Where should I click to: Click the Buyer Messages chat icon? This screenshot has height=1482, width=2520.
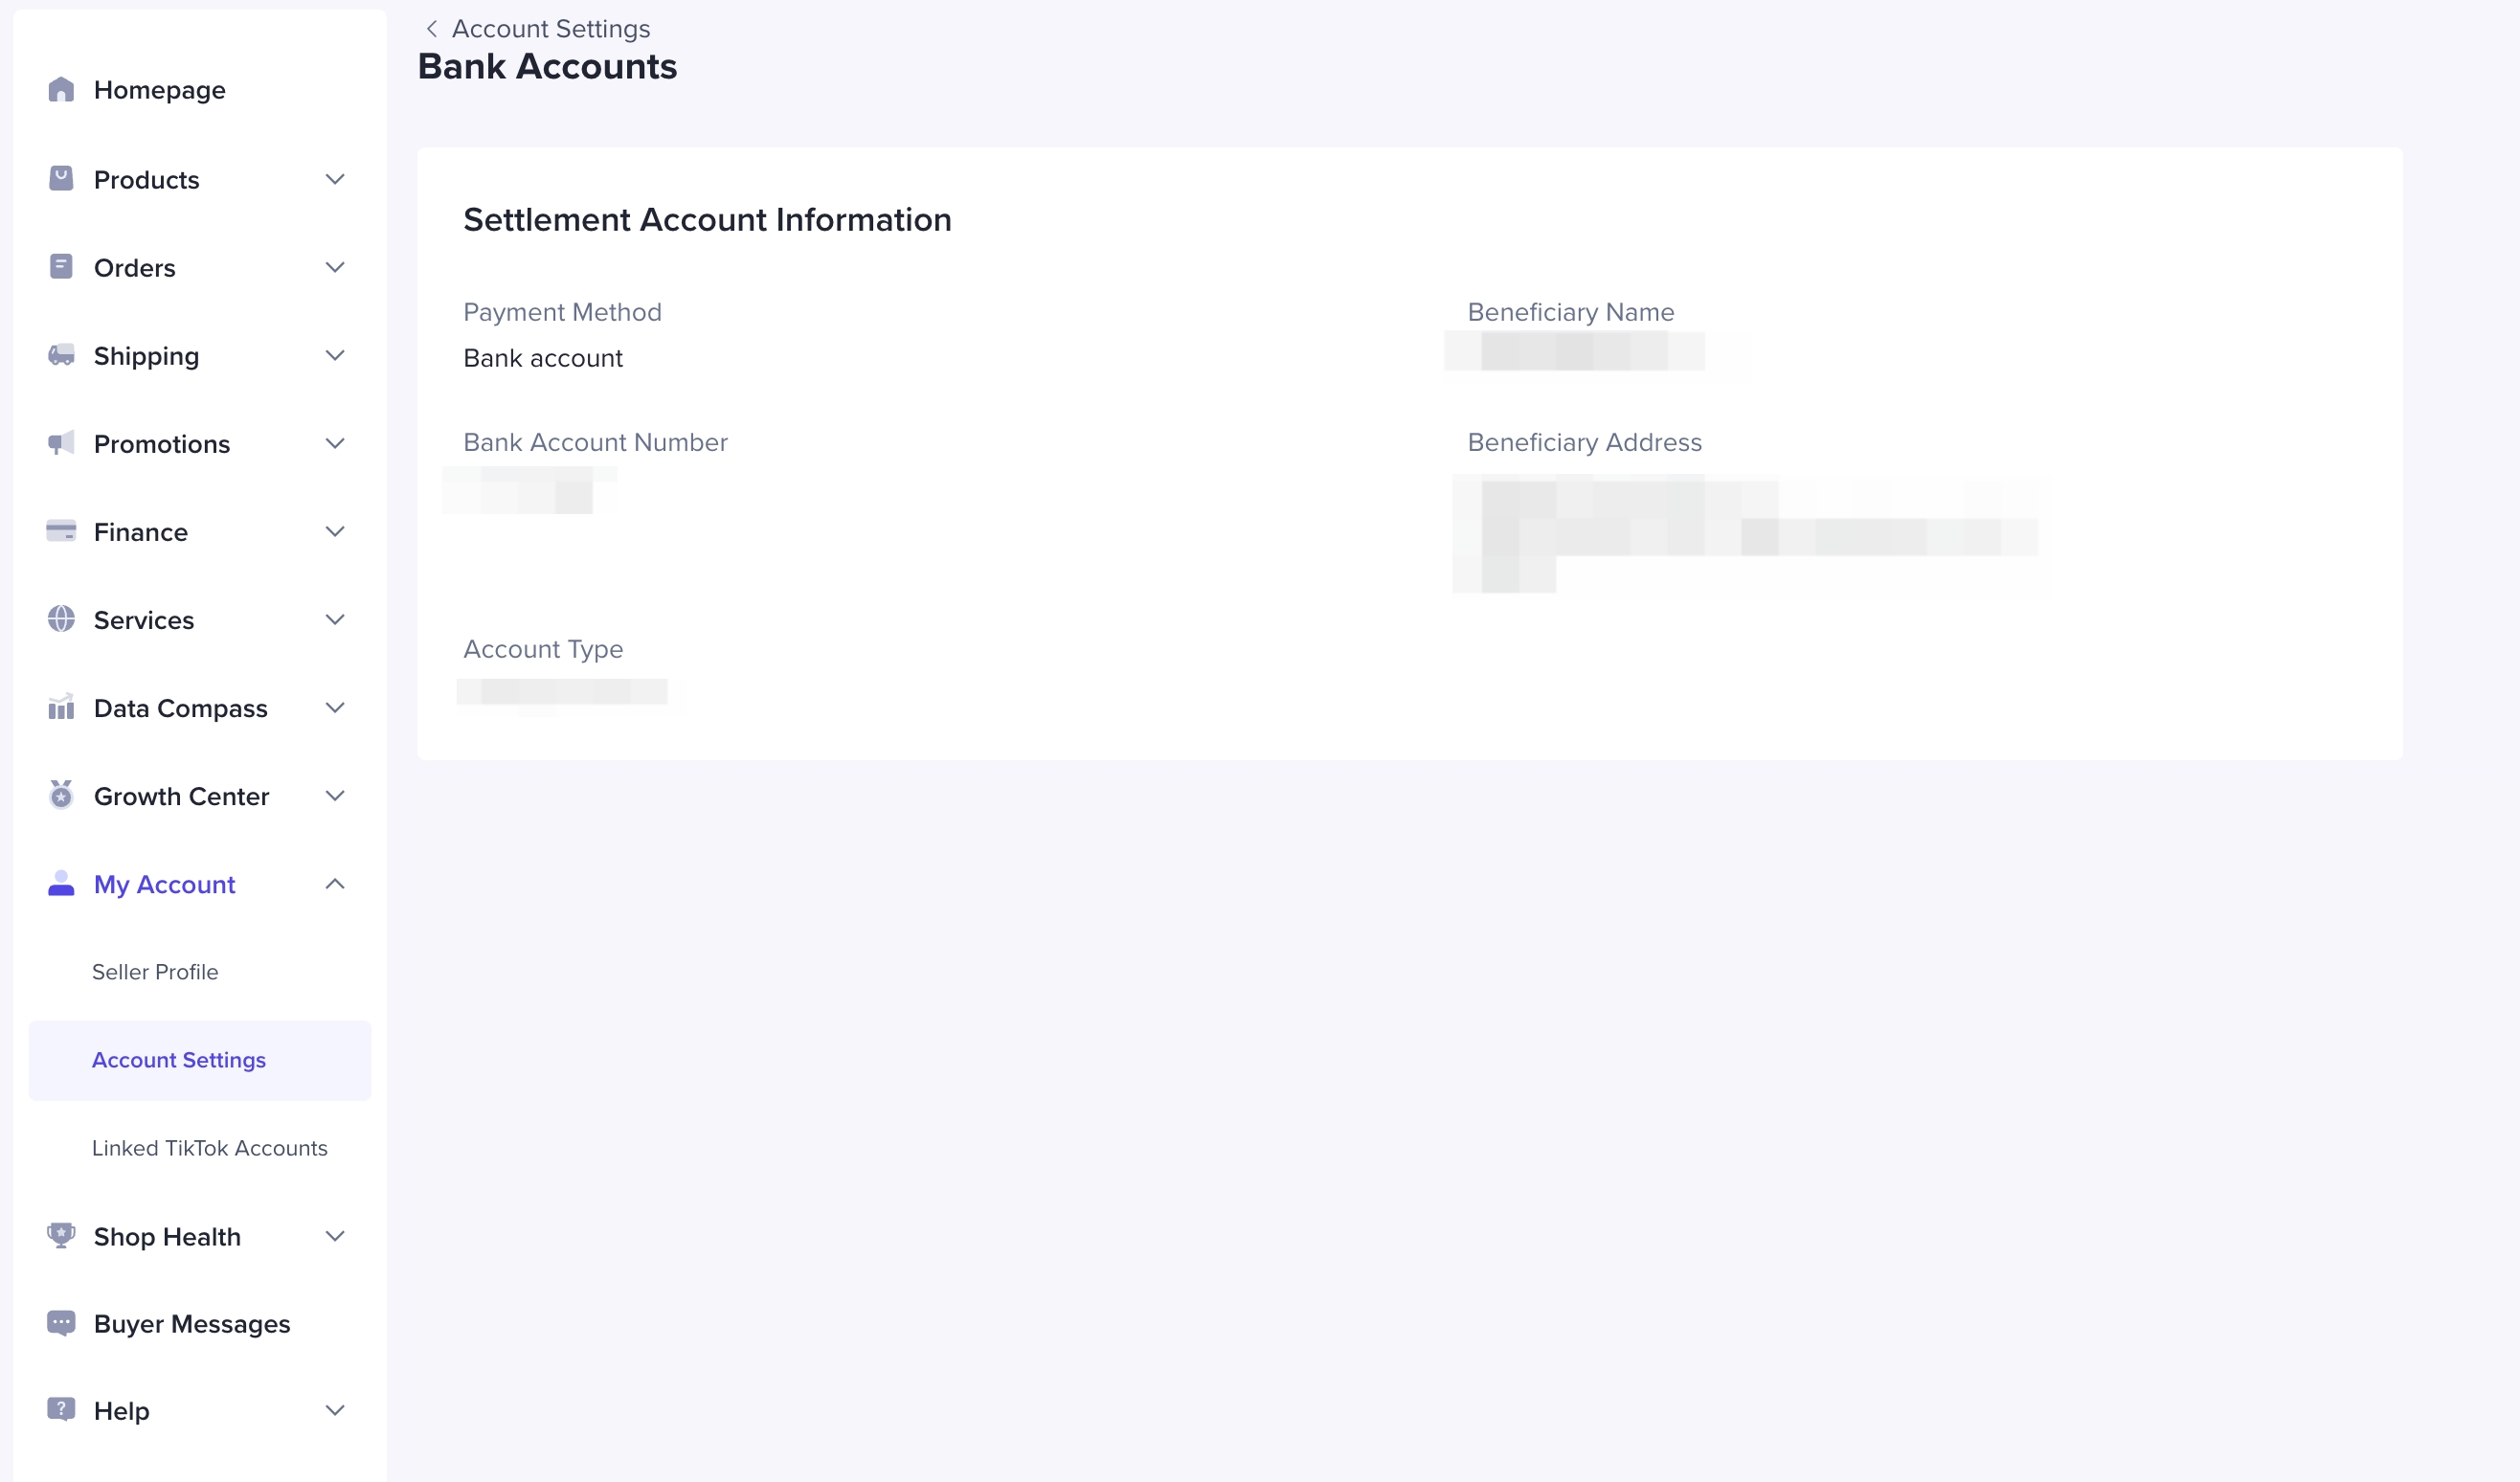point(61,1323)
